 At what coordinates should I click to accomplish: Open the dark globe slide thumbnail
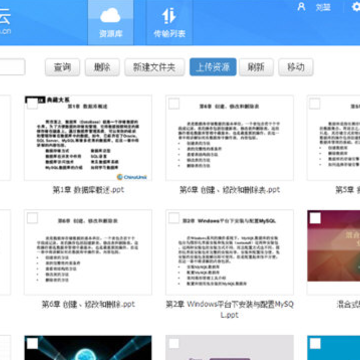[88, 348]
